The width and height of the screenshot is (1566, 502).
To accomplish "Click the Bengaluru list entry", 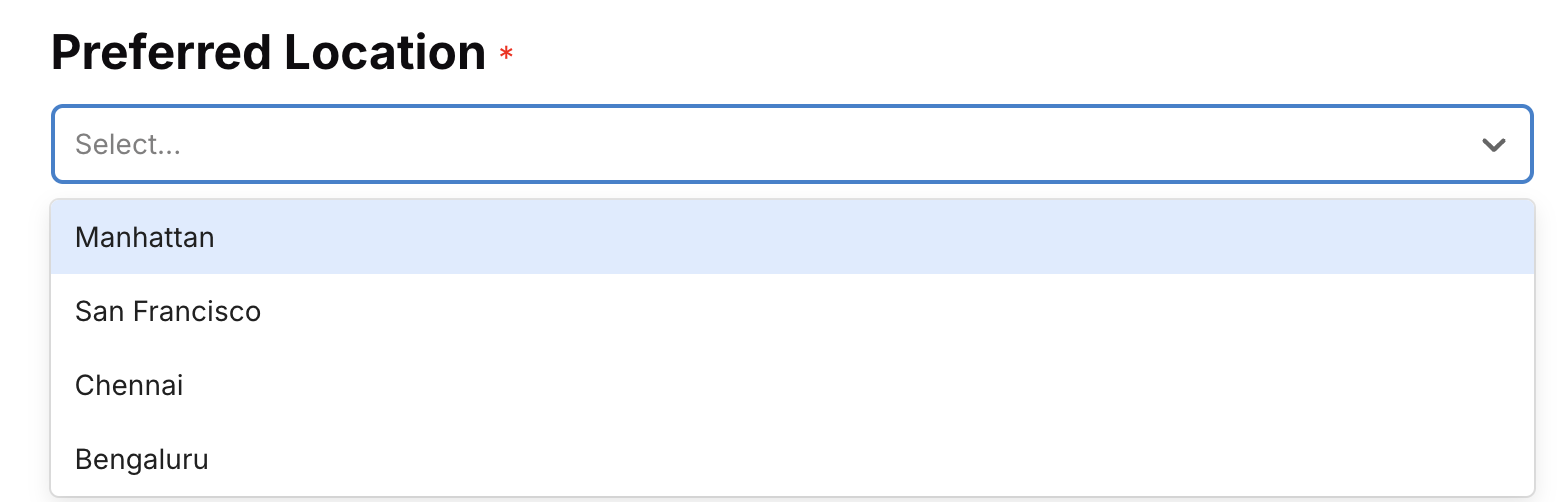I will (142, 460).
